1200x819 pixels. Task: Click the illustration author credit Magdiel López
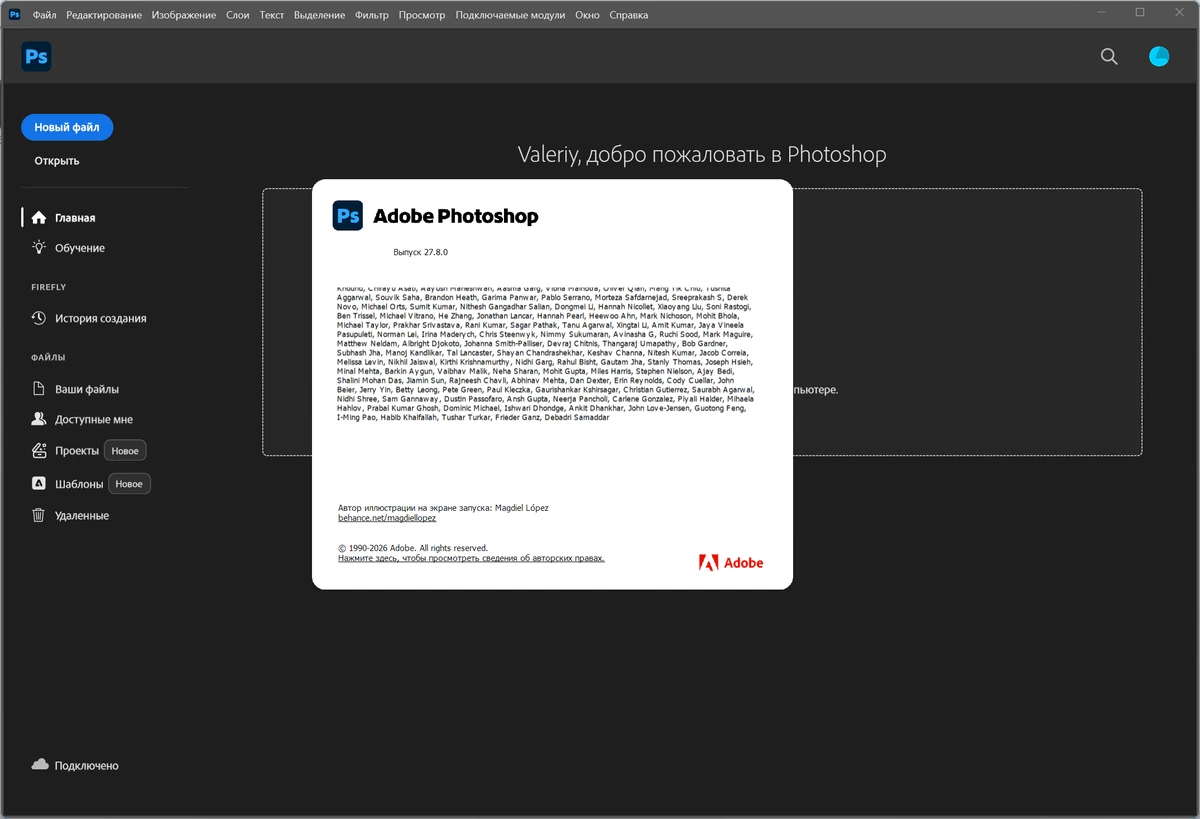443,507
